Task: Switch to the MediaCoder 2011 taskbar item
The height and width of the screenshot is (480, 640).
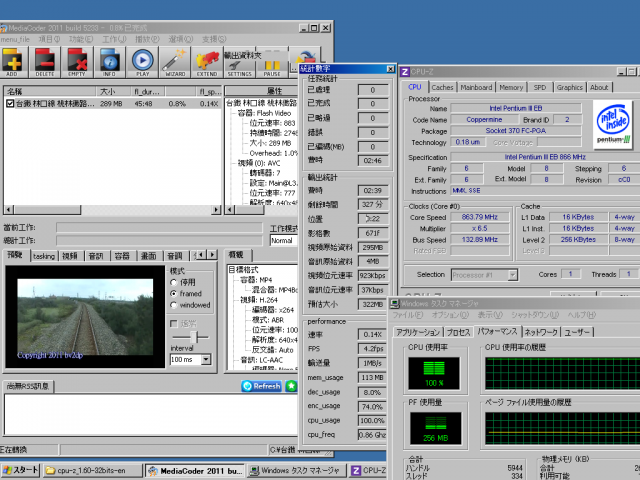Action: [196, 471]
